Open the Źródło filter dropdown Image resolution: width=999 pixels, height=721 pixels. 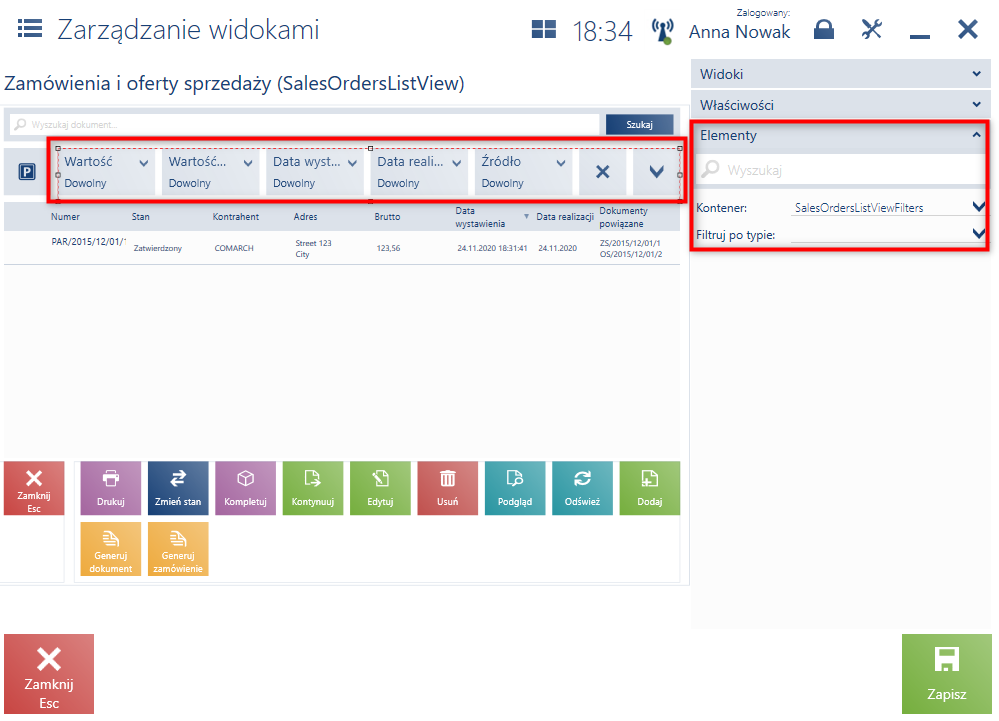tap(523, 172)
